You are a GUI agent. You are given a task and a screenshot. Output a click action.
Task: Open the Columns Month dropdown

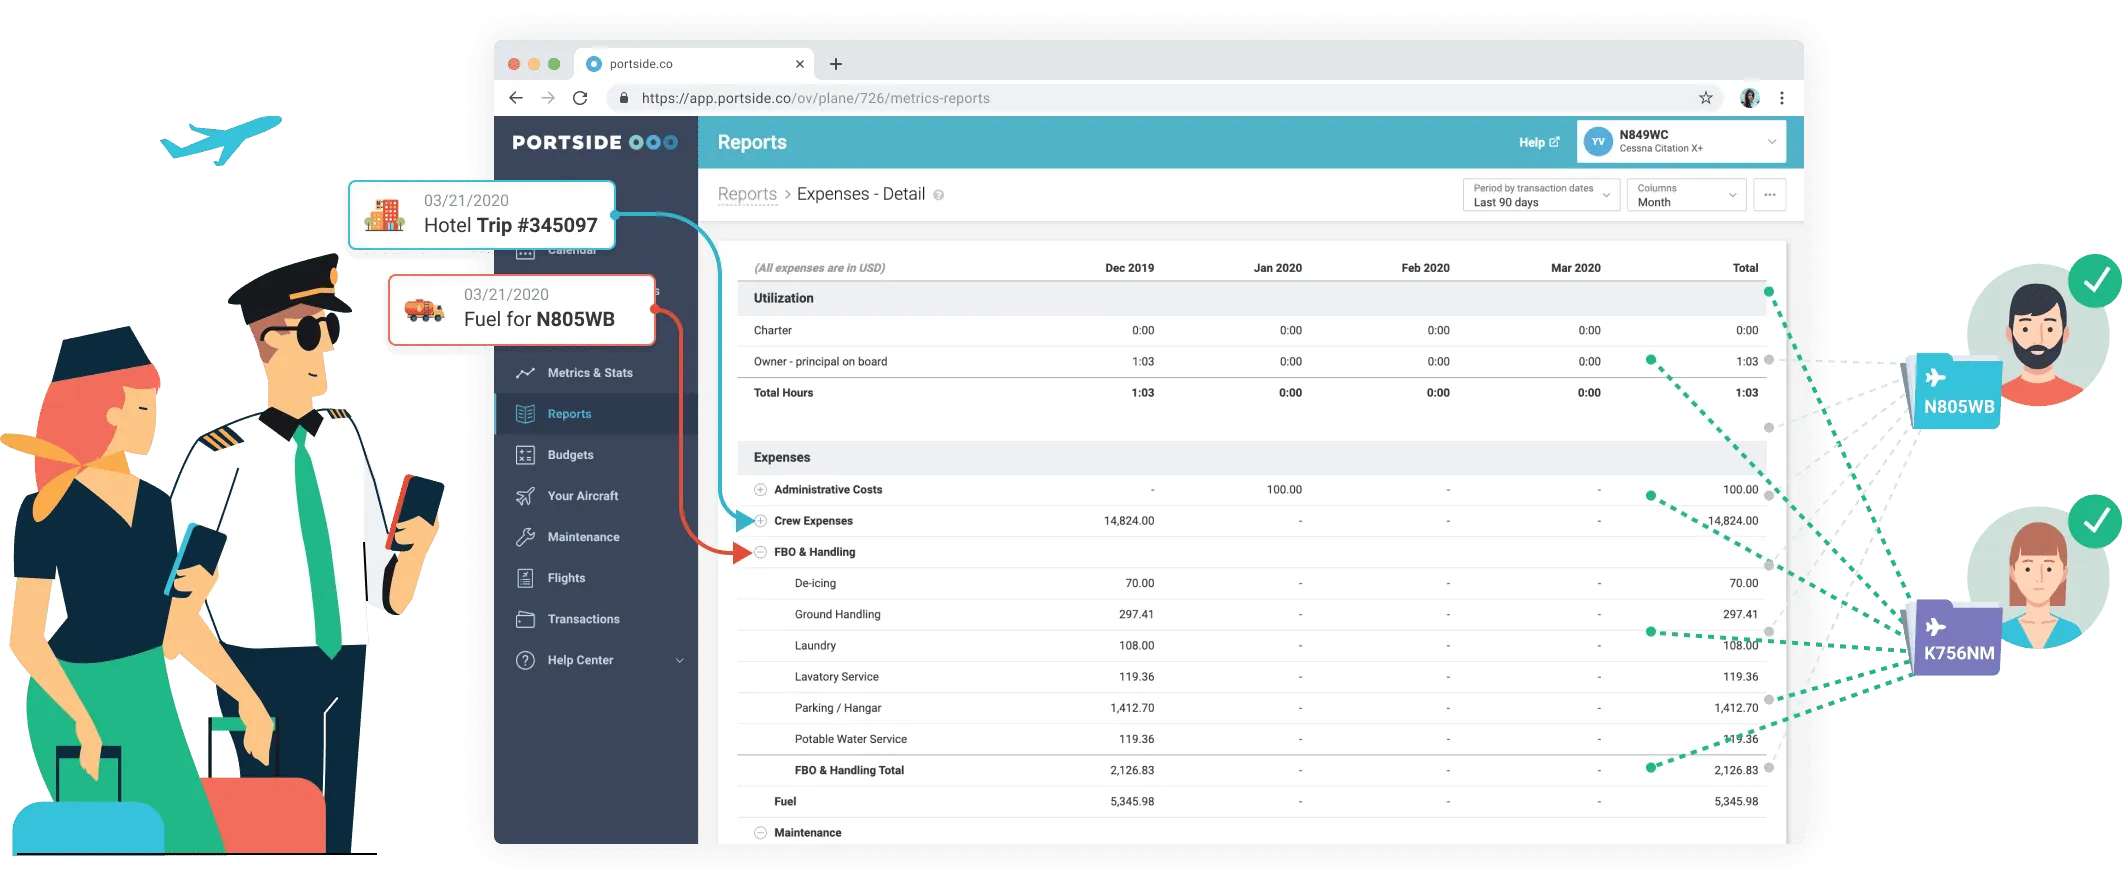1687,195
